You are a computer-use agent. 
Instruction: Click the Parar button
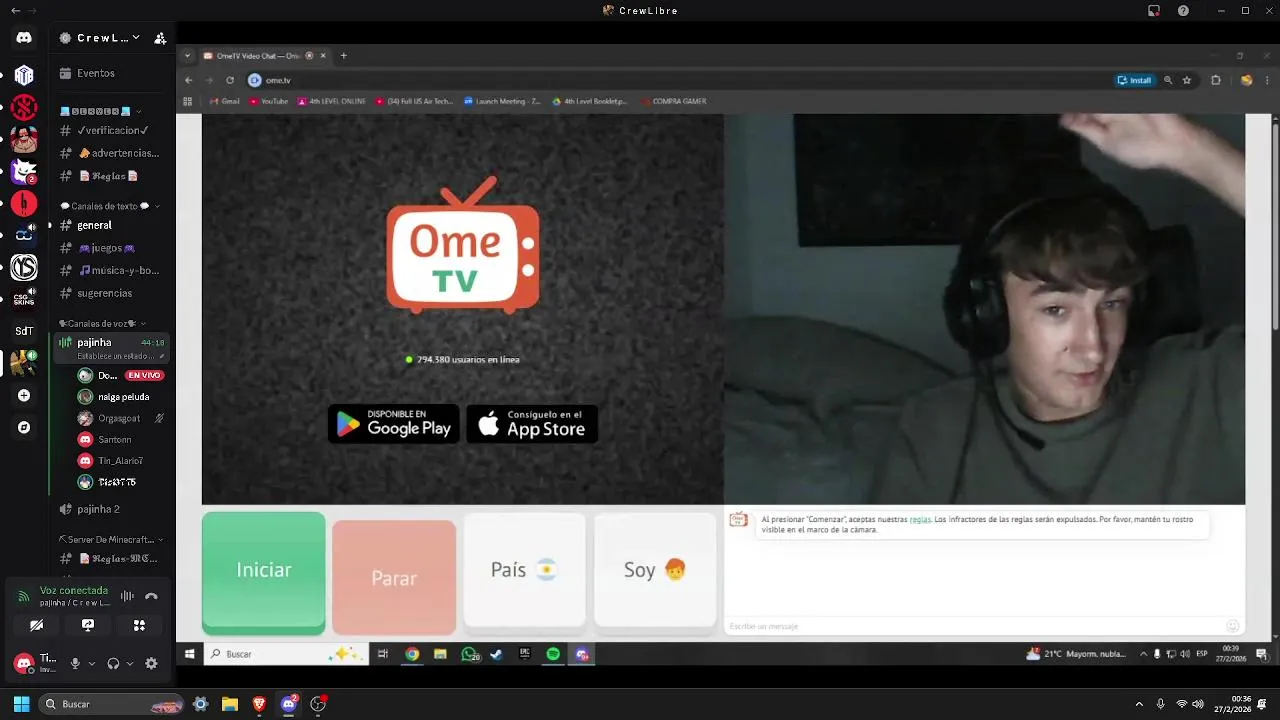pyautogui.click(x=394, y=578)
